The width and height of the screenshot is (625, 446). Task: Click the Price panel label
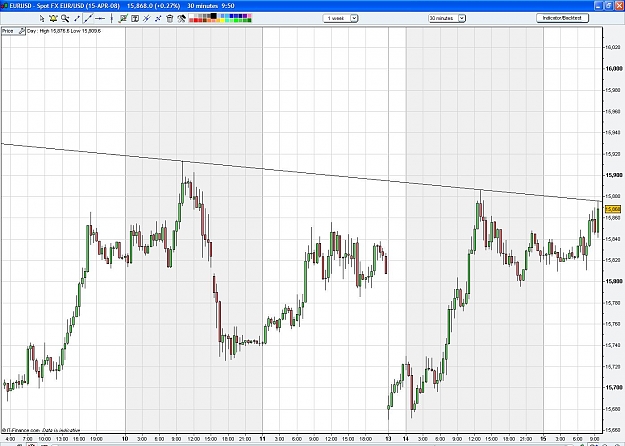click(x=8, y=31)
